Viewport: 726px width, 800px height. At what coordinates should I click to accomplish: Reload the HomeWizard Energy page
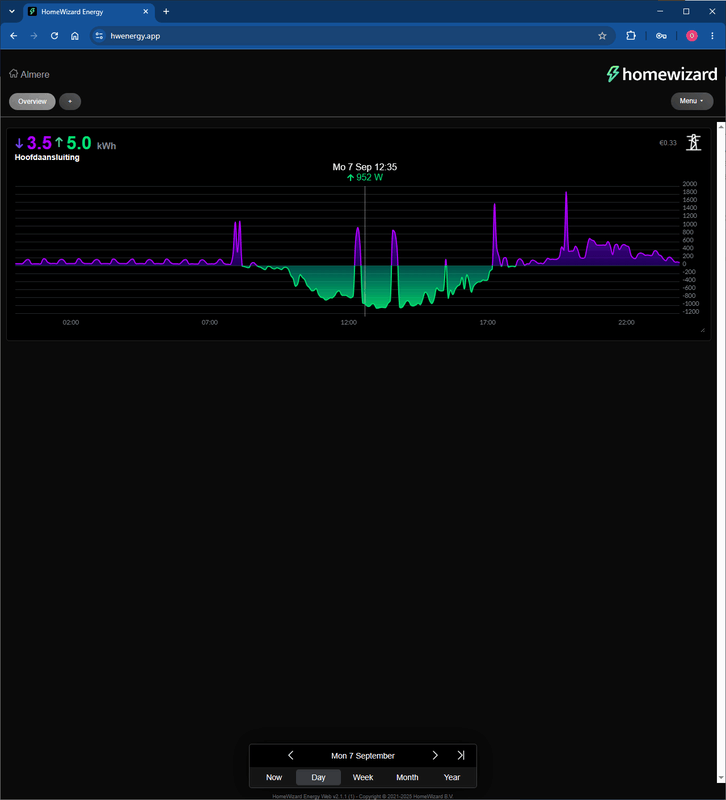point(54,36)
